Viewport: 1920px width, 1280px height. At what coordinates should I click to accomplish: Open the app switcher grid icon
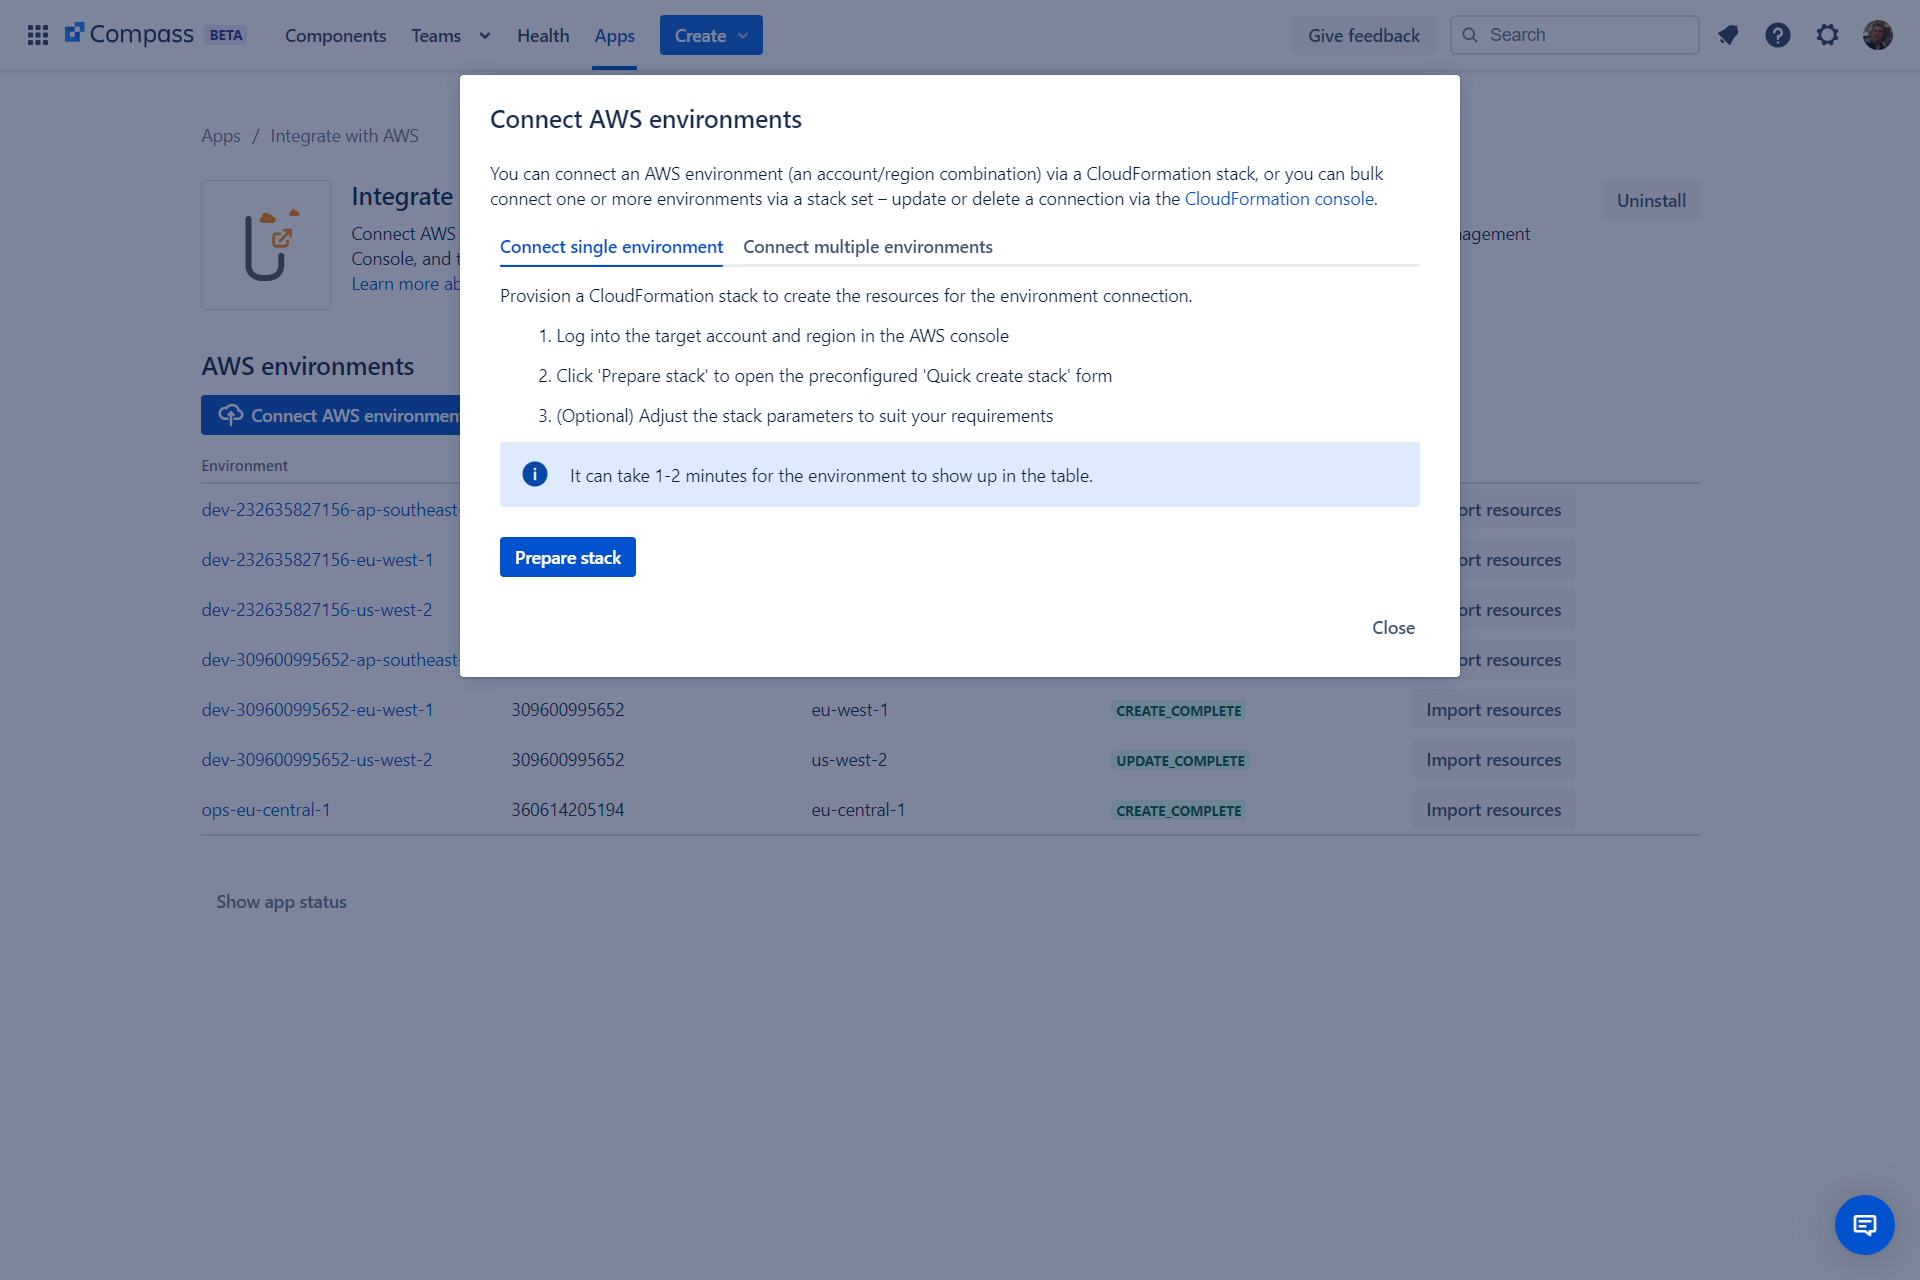[38, 35]
